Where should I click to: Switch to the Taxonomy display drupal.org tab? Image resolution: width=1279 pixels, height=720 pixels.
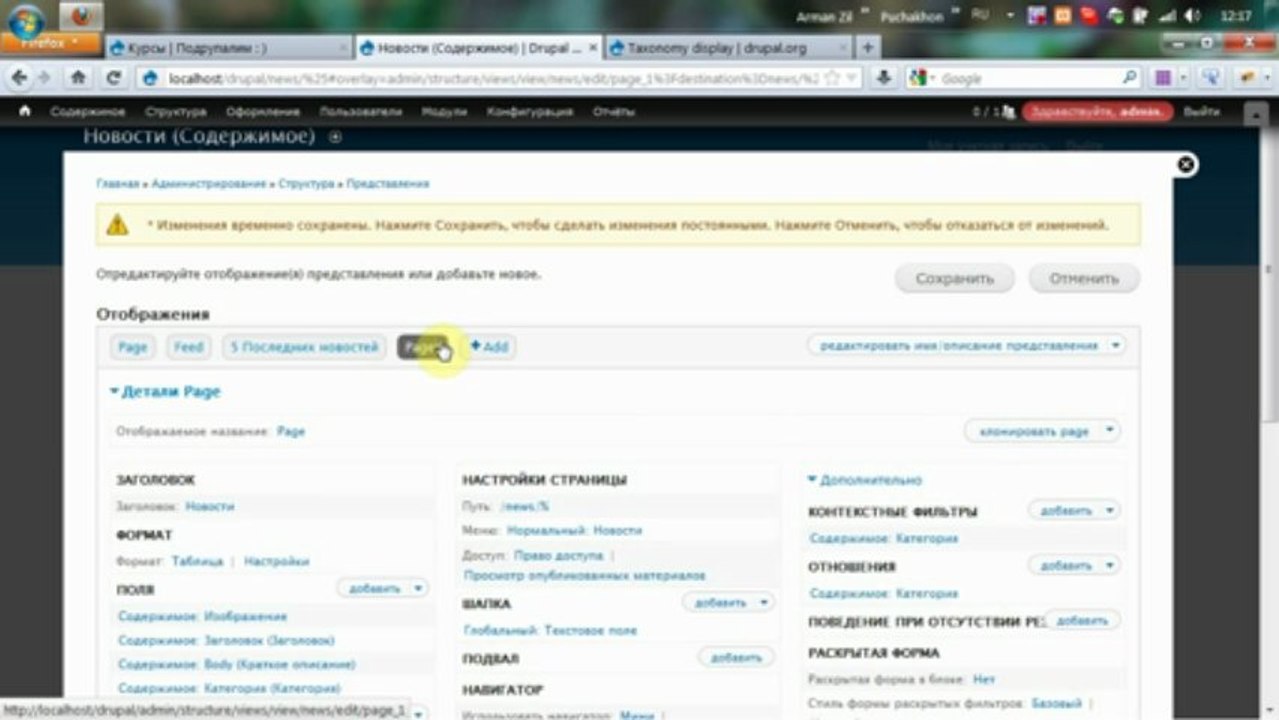pyautogui.click(x=730, y=47)
